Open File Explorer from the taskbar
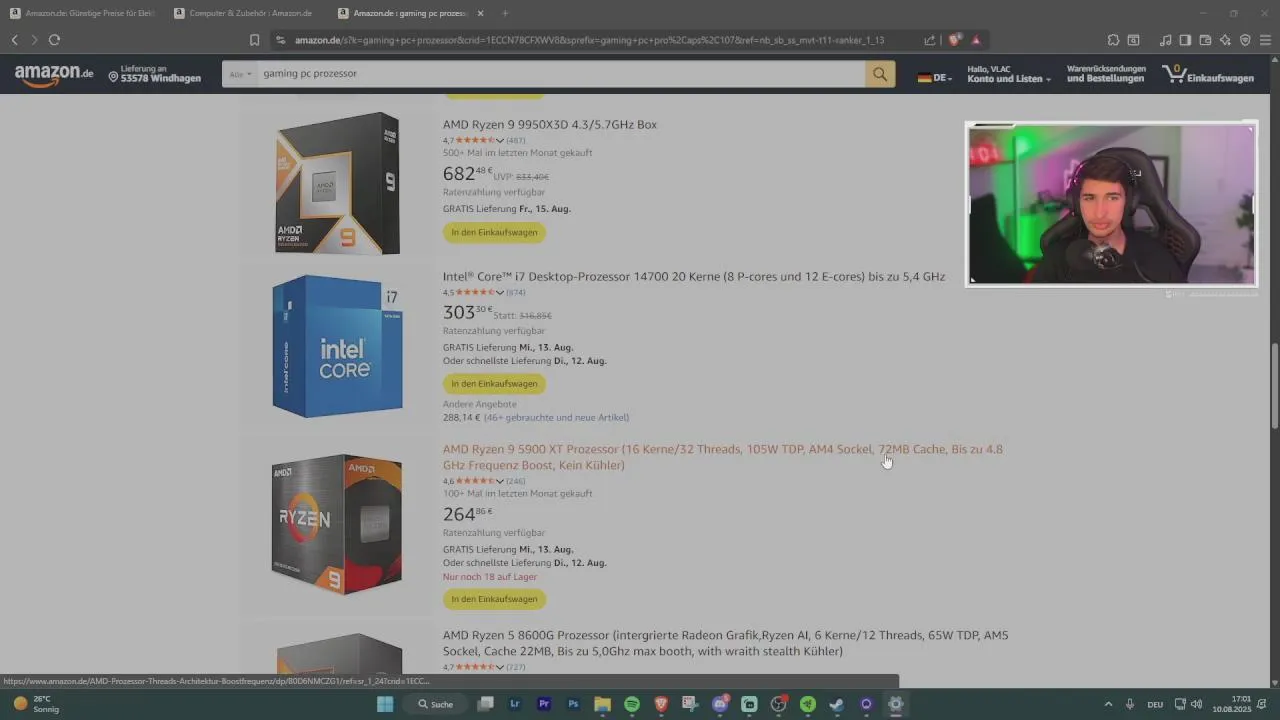 click(x=603, y=704)
